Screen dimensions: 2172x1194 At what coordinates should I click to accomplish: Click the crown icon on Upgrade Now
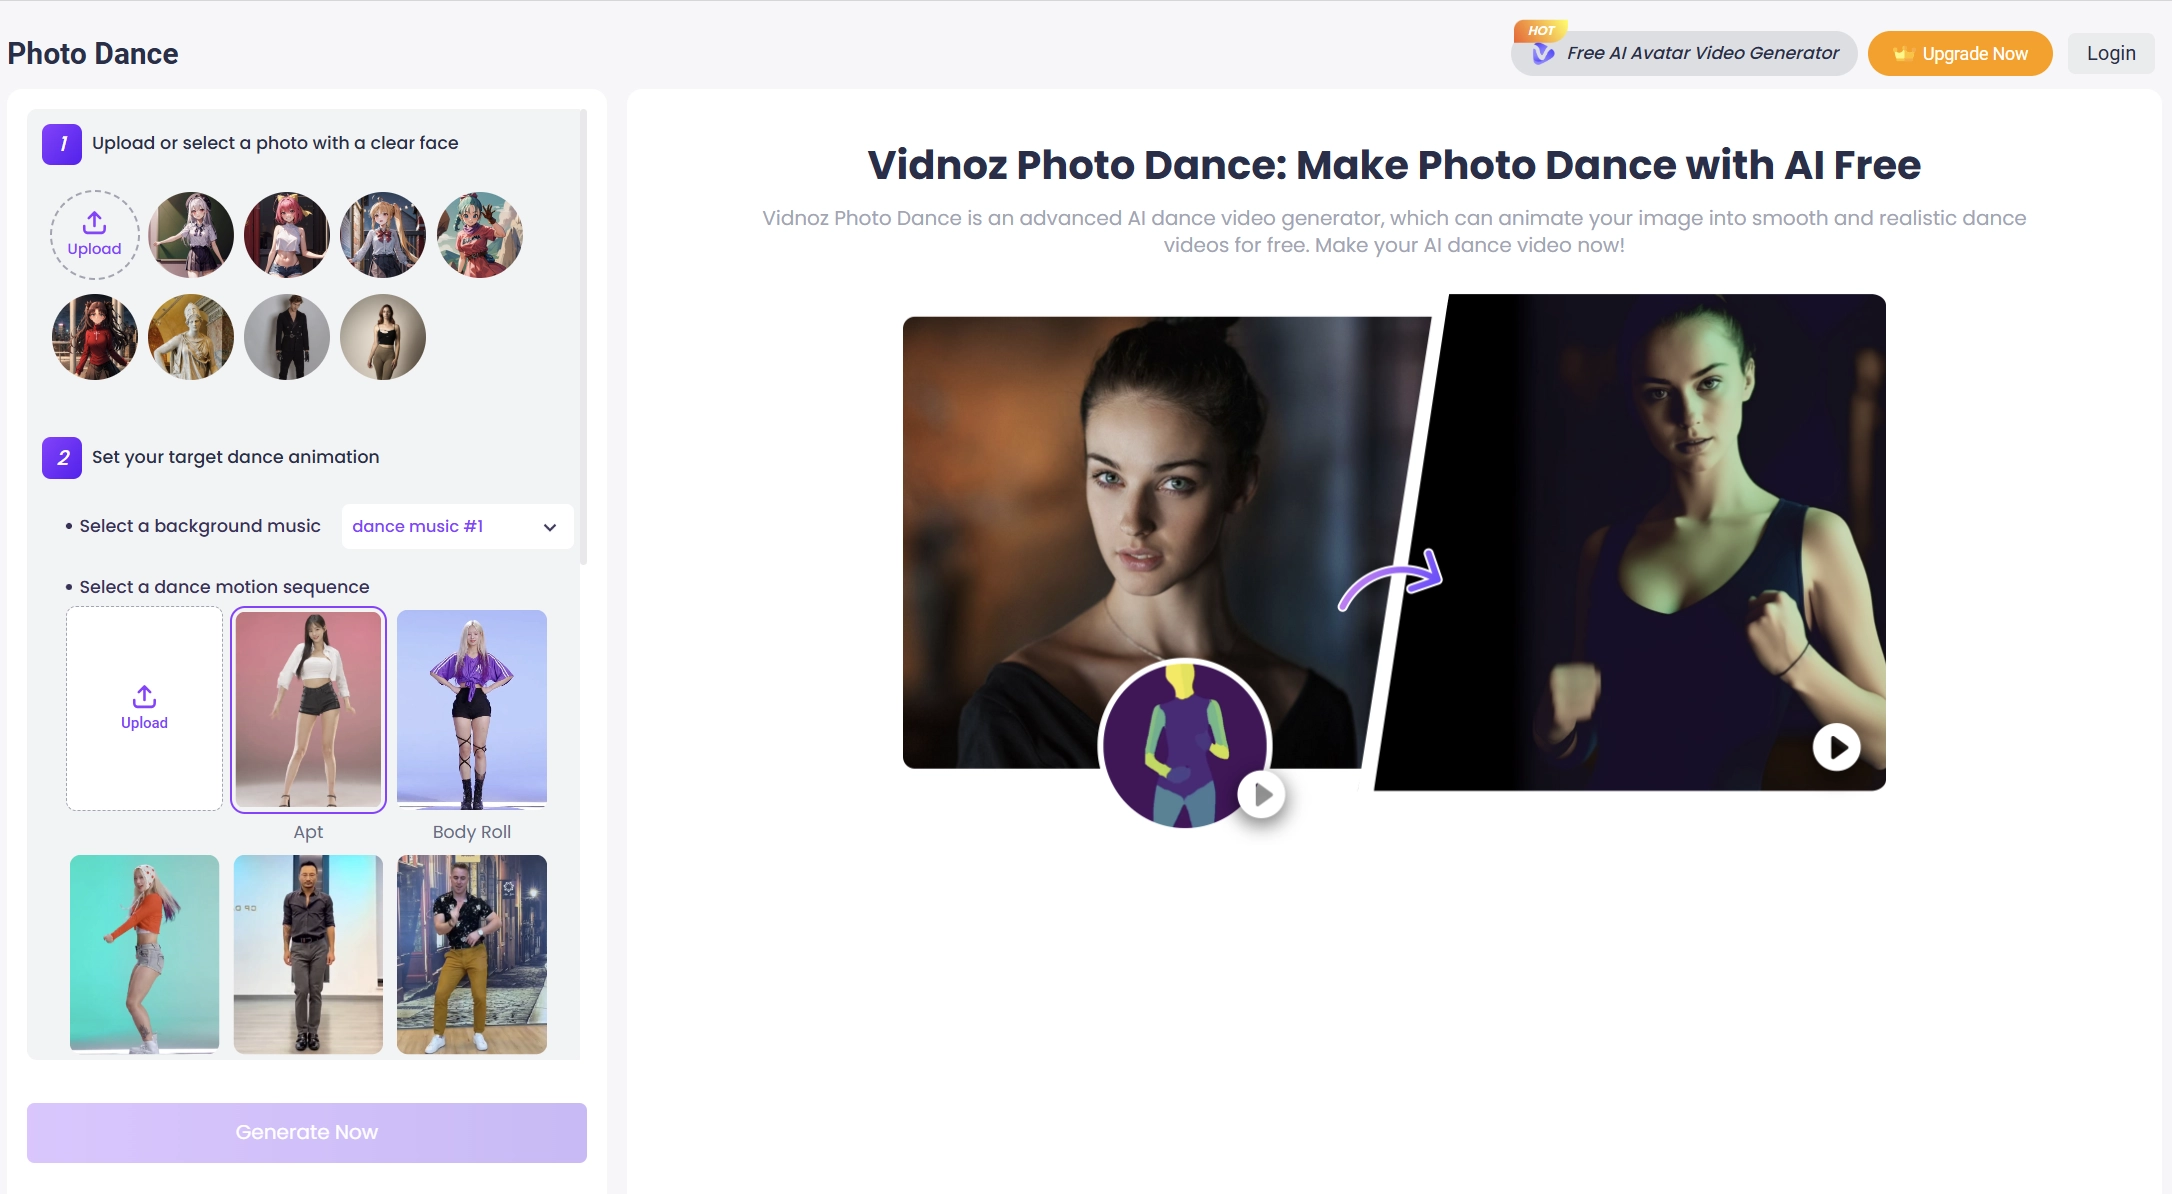[1902, 53]
